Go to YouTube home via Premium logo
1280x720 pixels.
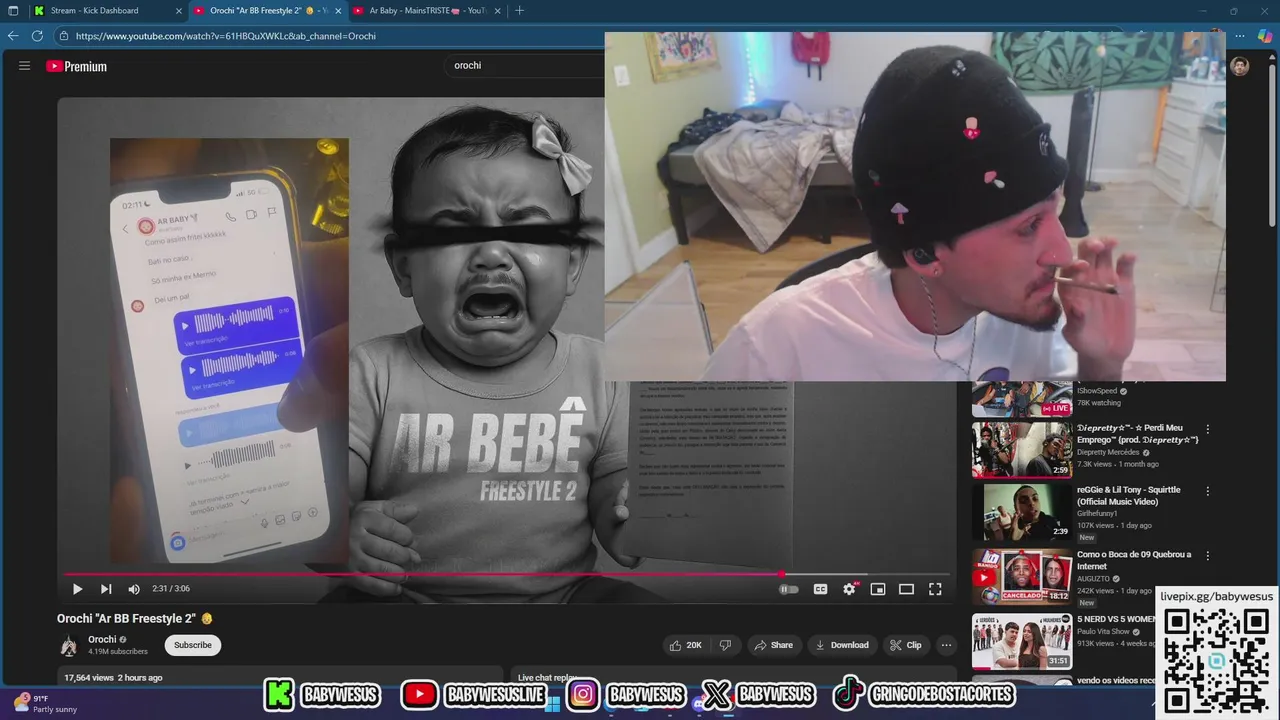(x=76, y=66)
